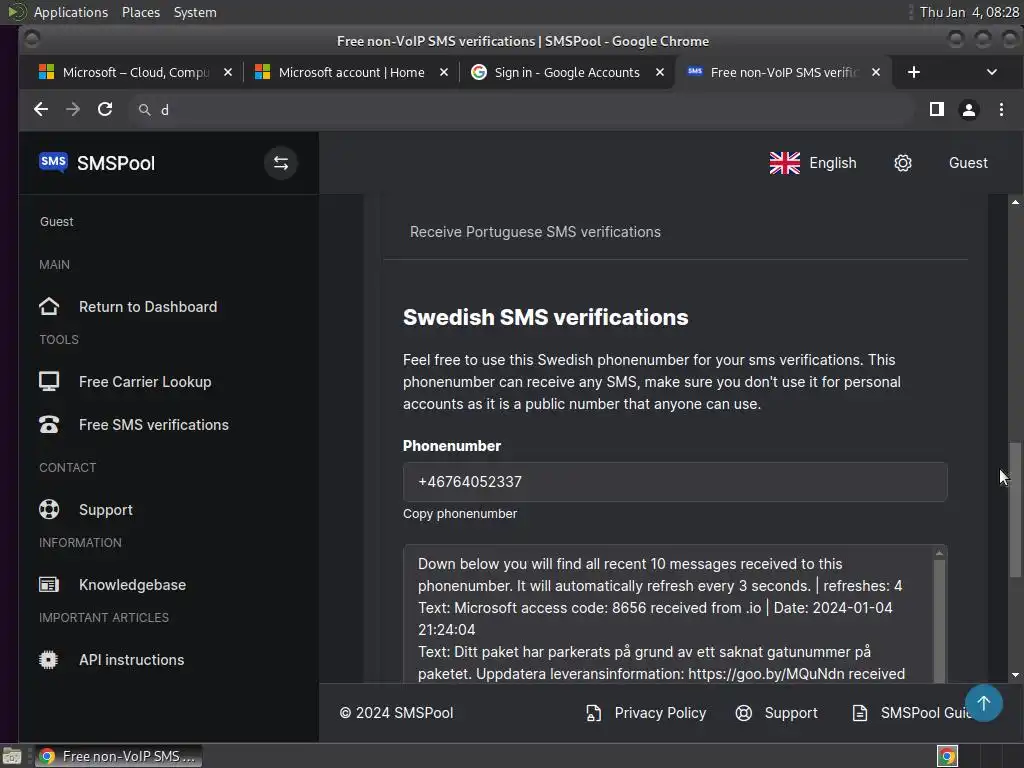Open Free Carrier Lookup page
The height and width of the screenshot is (768, 1024).
(x=145, y=381)
